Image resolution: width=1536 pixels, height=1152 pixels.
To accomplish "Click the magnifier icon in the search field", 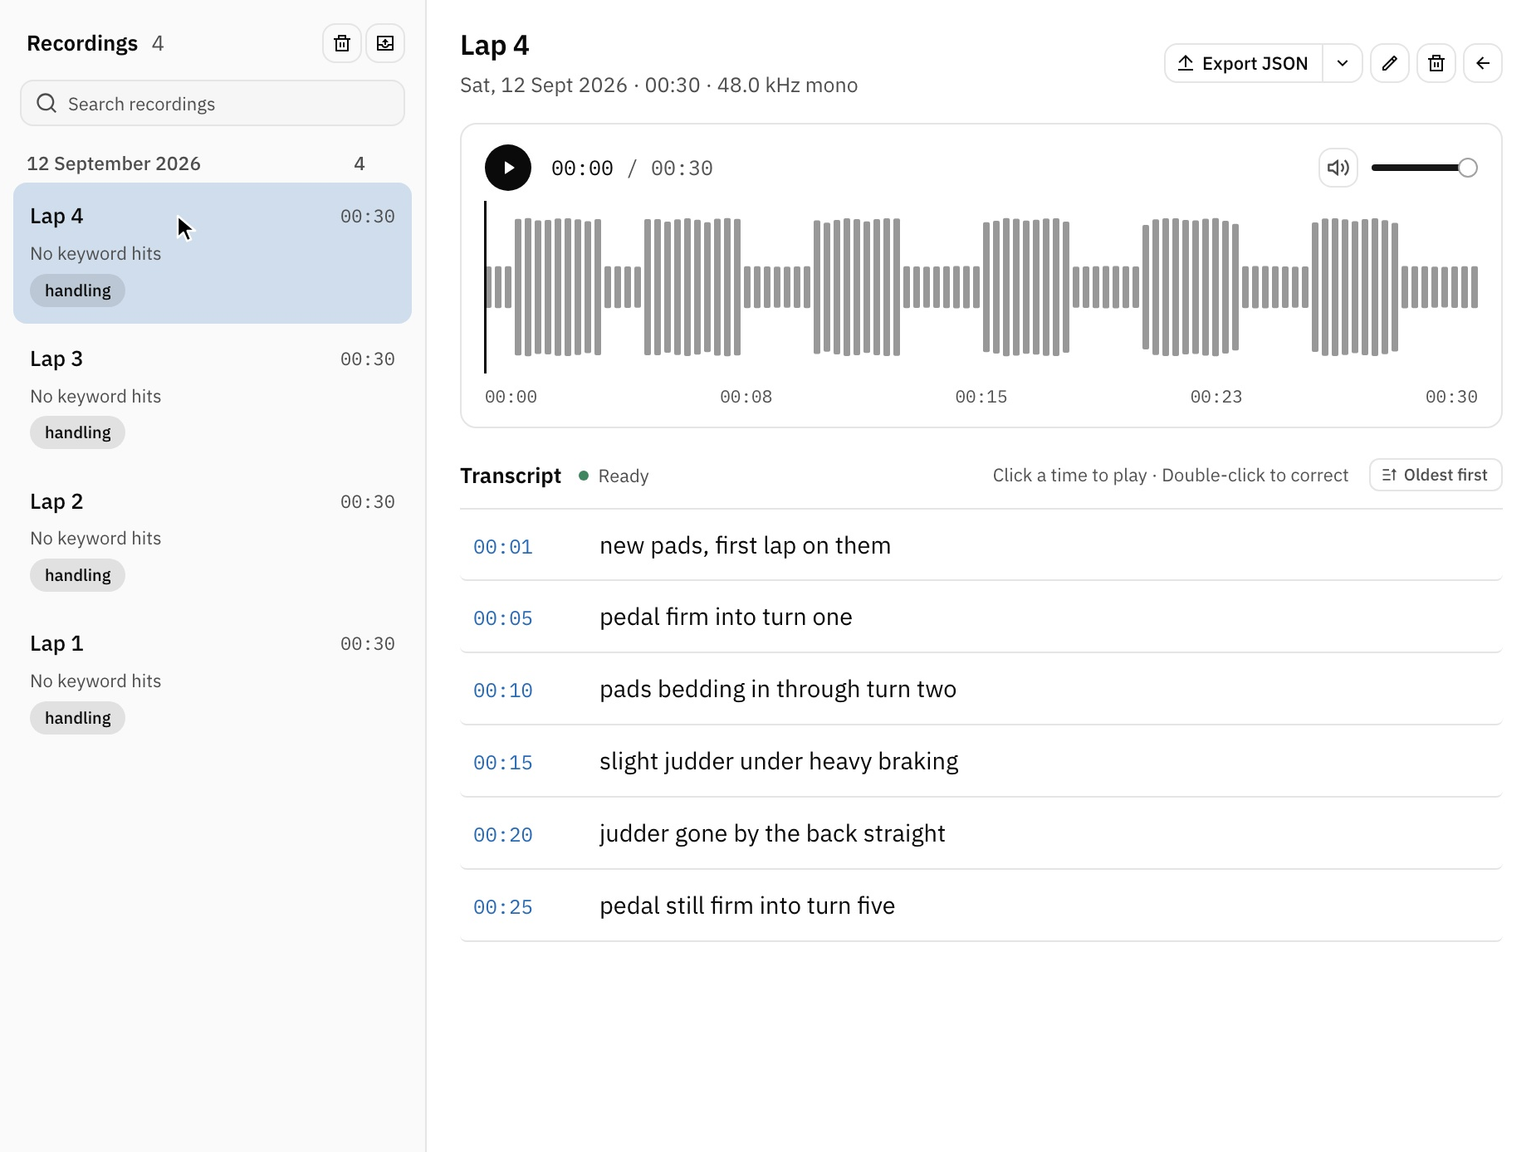I will tap(46, 103).
